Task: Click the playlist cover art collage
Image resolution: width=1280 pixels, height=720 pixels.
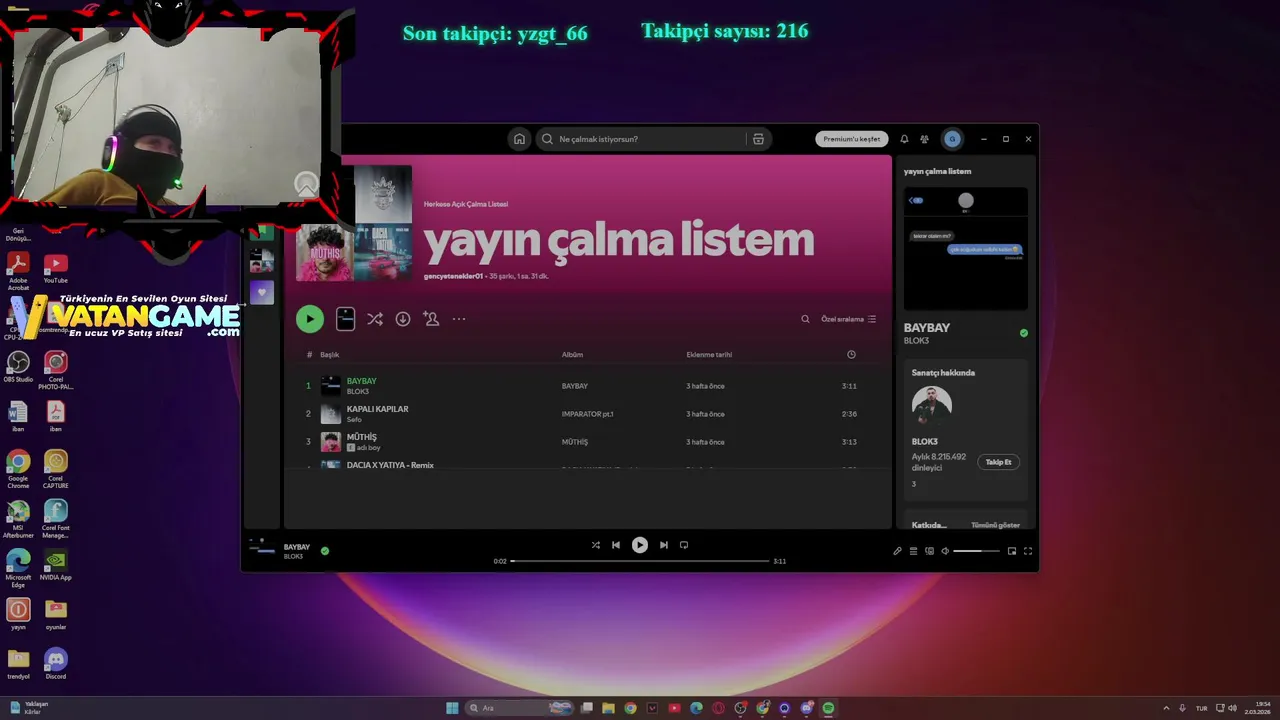Action: (x=354, y=222)
